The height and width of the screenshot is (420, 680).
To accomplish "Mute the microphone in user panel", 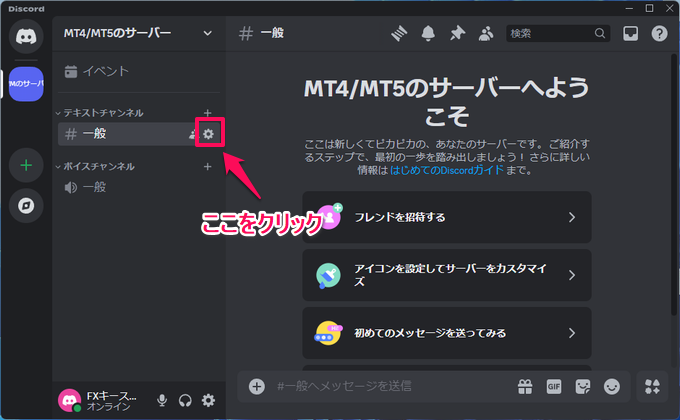I will tap(162, 400).
